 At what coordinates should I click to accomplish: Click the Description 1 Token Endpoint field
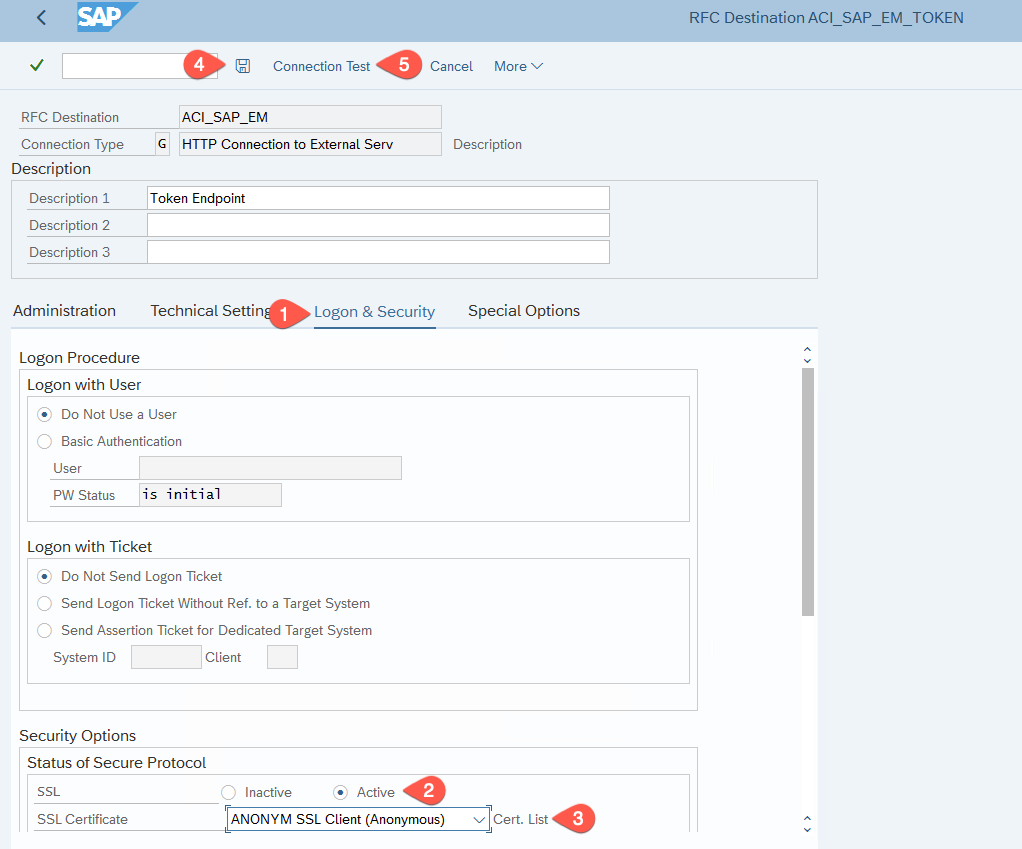[378, 198]
